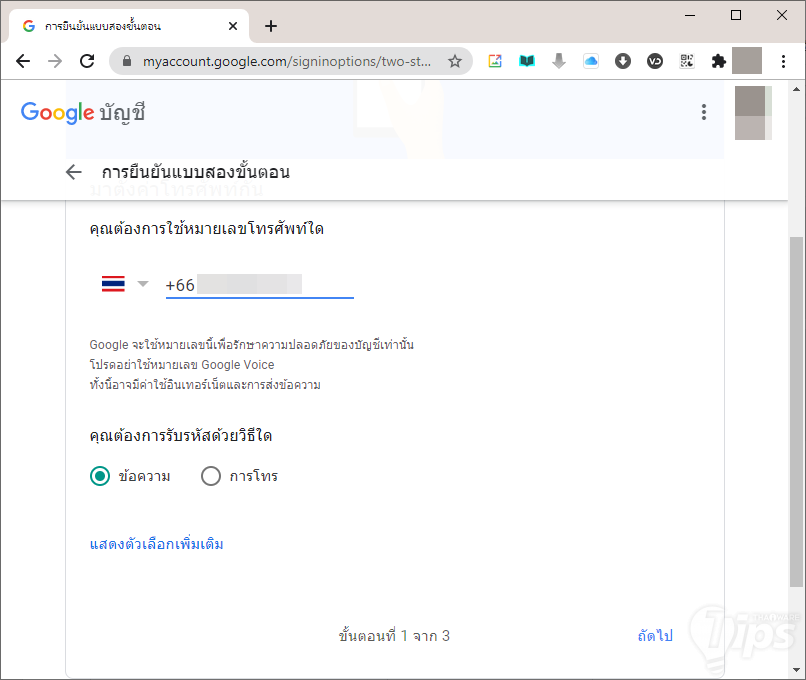
Task: Click the ขั้นตอนที่ 1 จาก 3 text
Action: click(x=394, y=636)
